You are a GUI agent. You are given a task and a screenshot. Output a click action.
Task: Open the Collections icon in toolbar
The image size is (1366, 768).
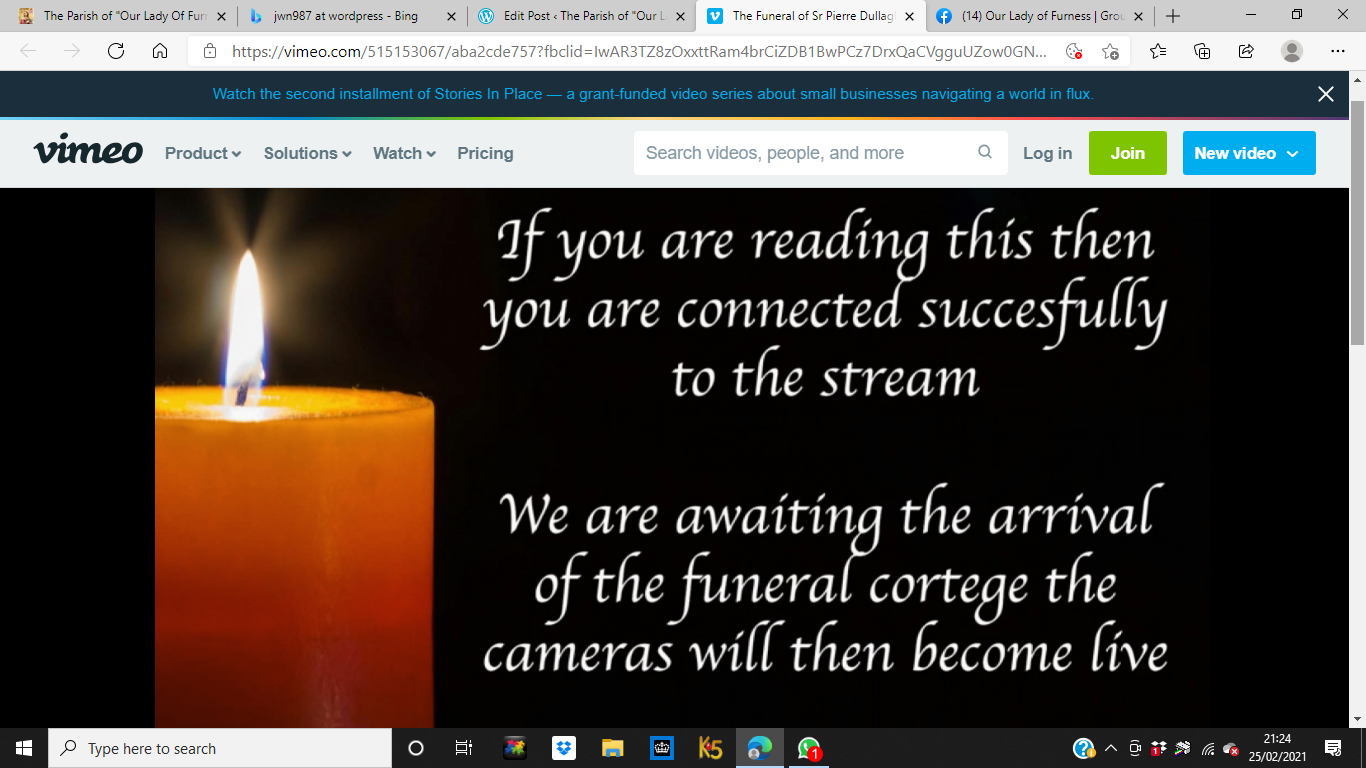click(1202, 52)
